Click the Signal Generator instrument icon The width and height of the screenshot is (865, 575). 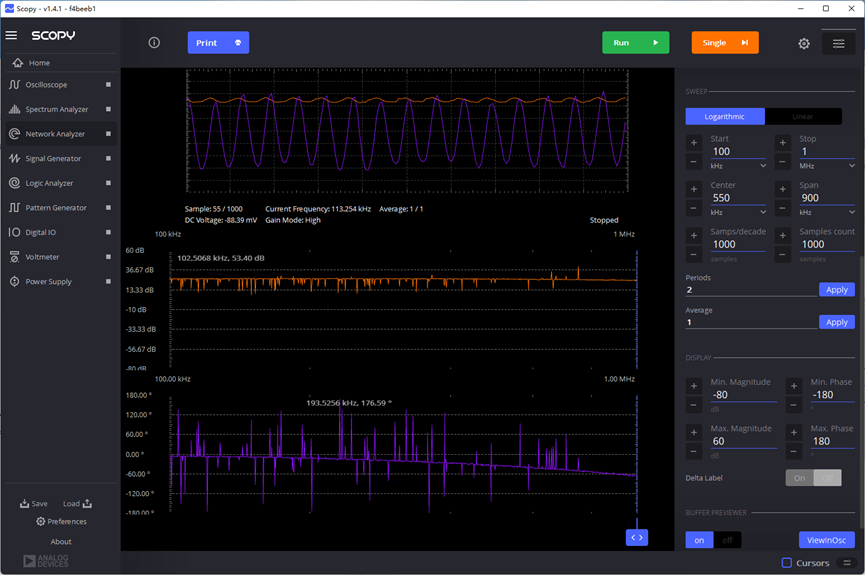point(14,158)
